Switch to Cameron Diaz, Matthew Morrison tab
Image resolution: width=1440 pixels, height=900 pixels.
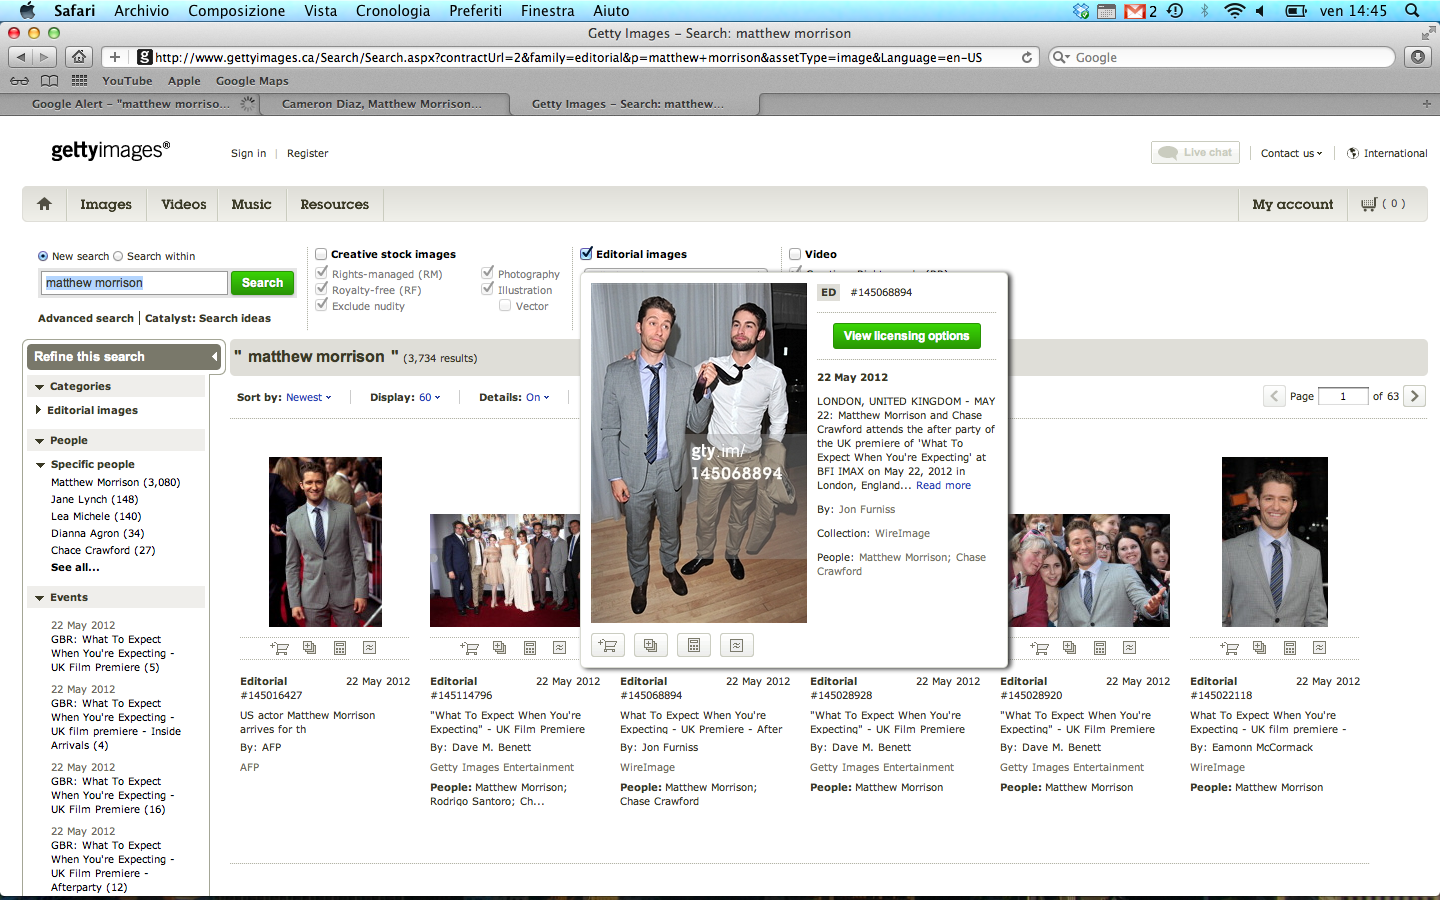pyautogui.click(x=382, y=104)
